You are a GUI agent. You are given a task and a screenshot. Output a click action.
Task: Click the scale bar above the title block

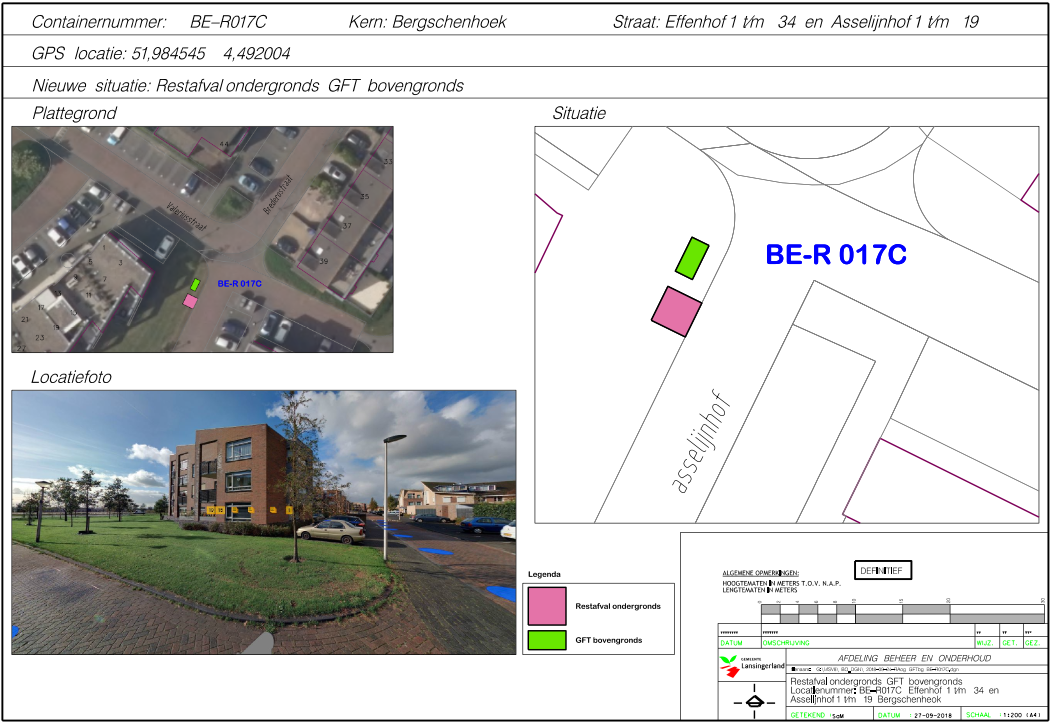click(x=900, y=613)
